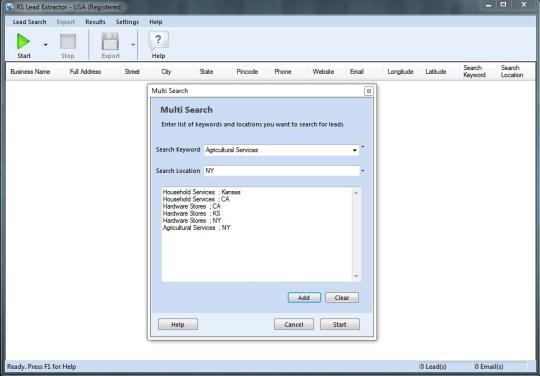Click the Phone column header
Viewport: 540px width, 376px height.
283,72
